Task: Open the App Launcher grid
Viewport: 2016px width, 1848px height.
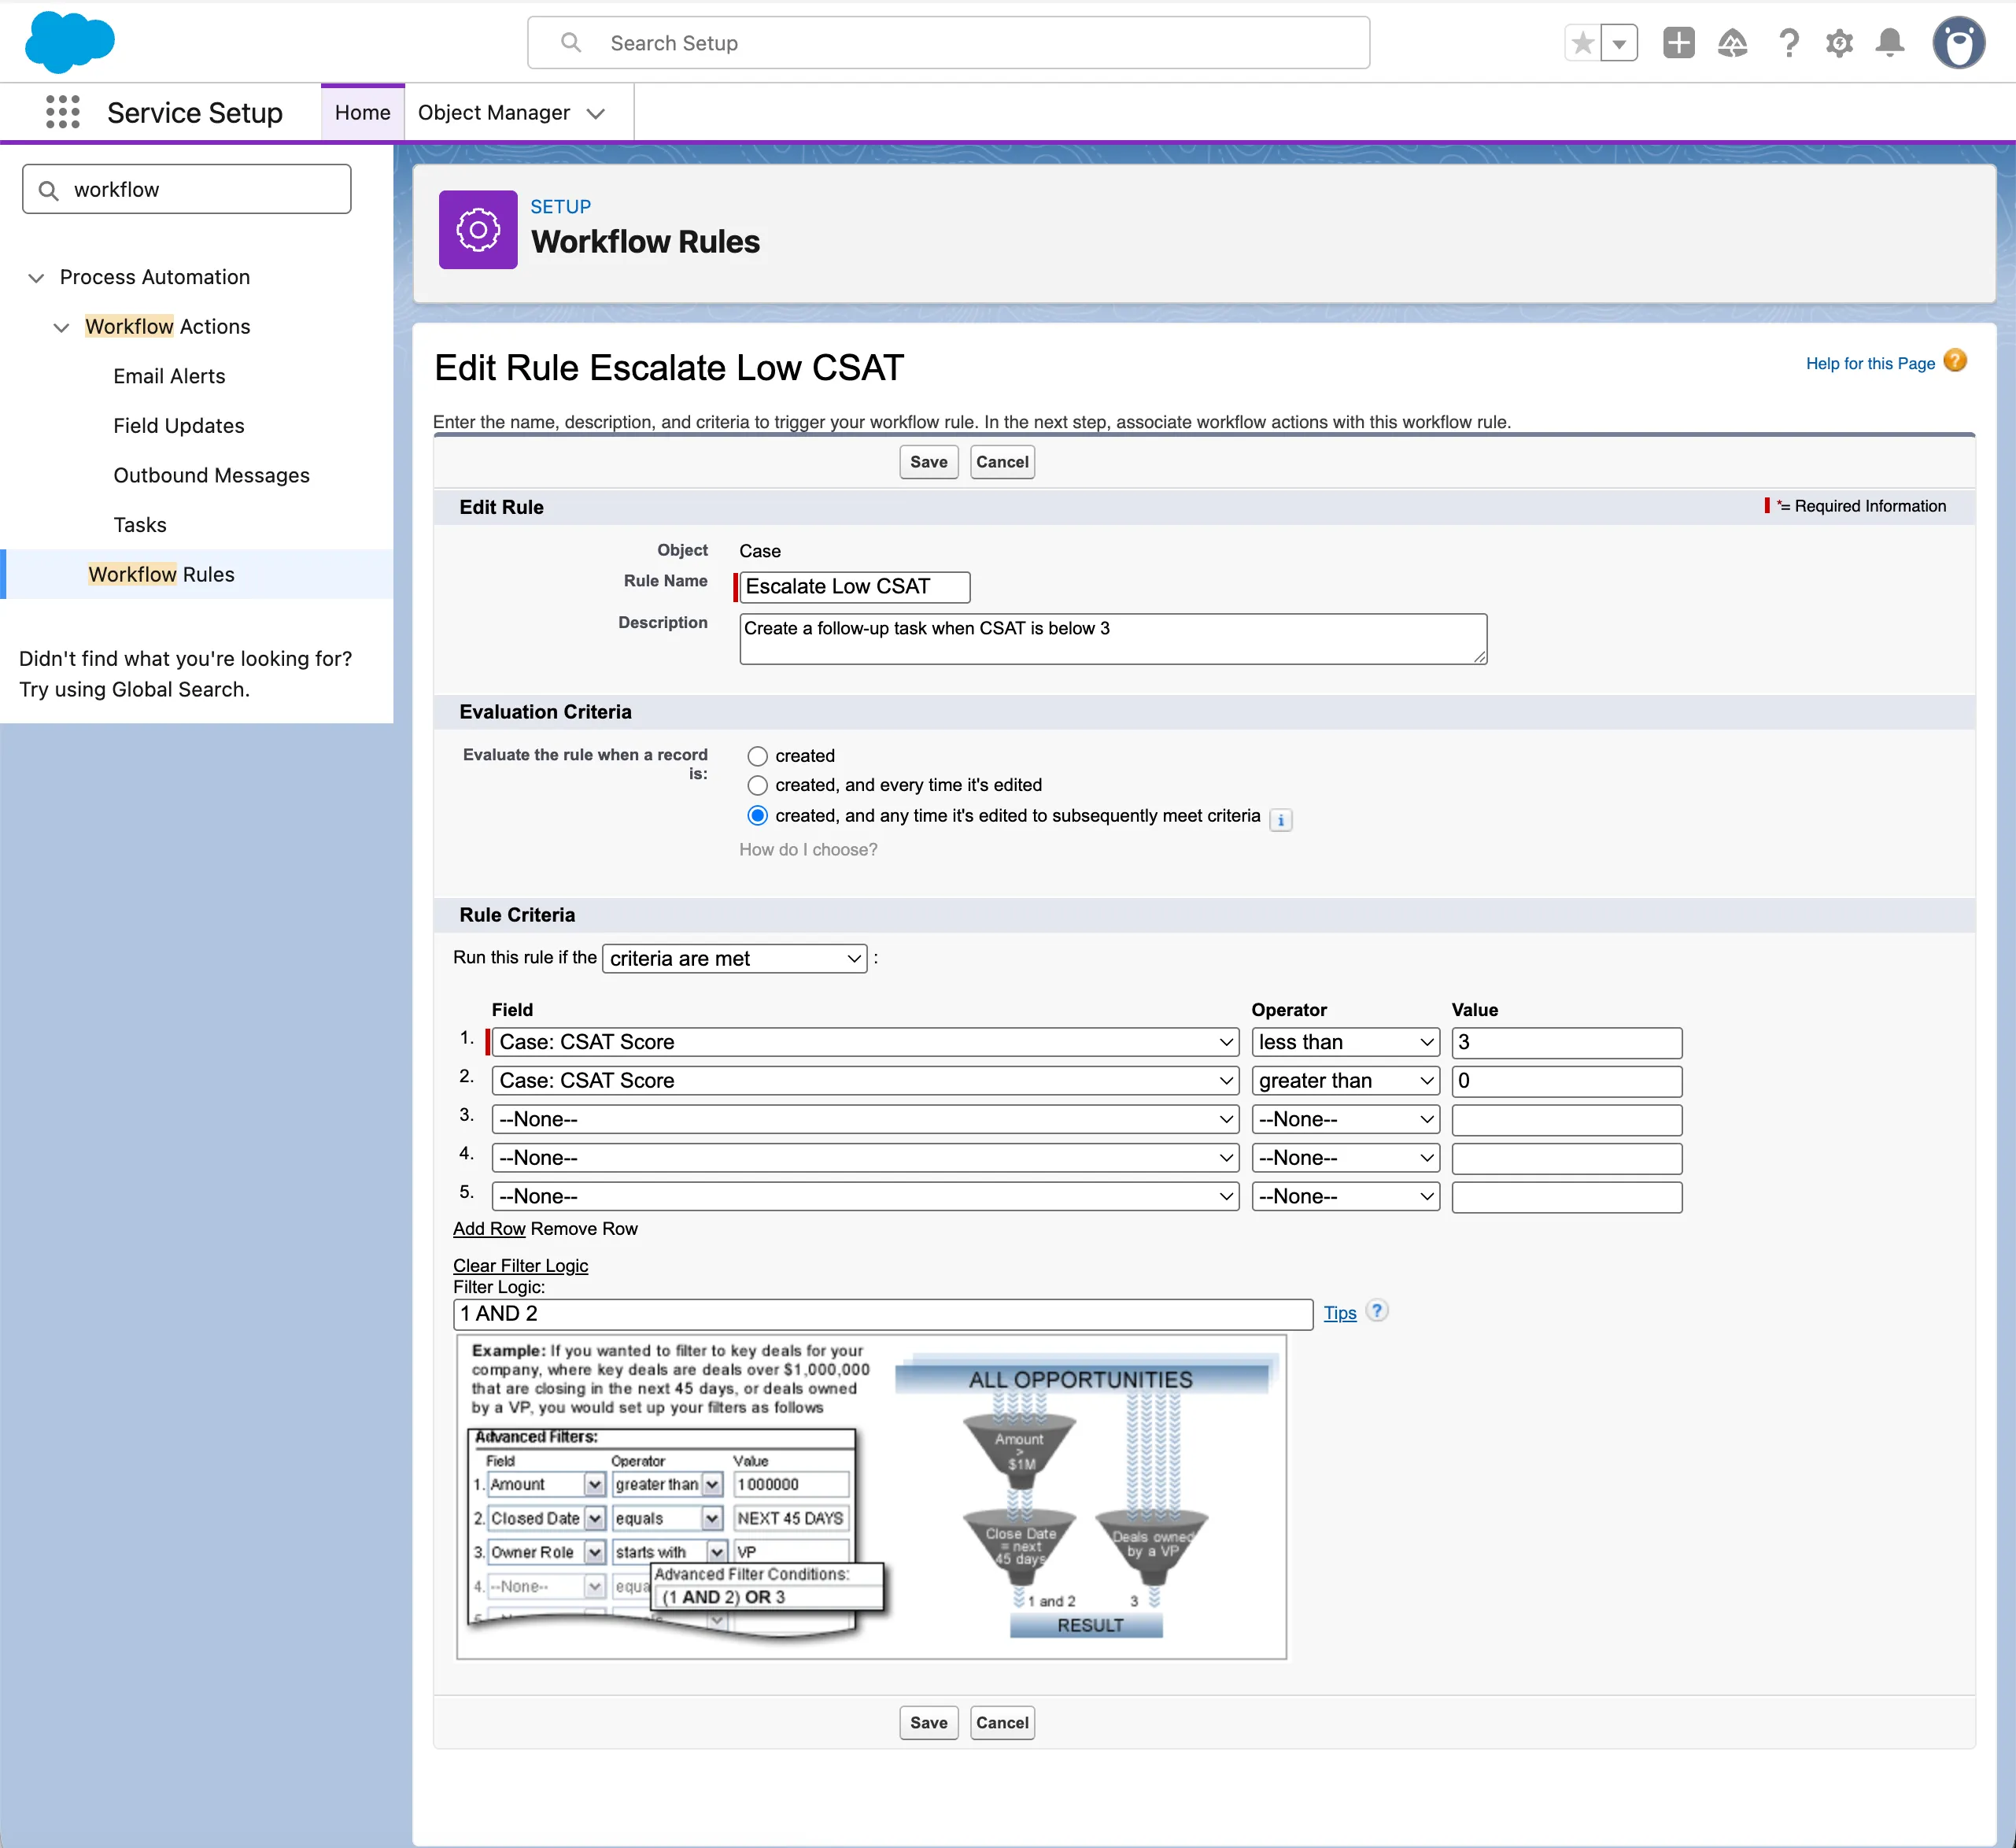Action: (x=62, y=112)
